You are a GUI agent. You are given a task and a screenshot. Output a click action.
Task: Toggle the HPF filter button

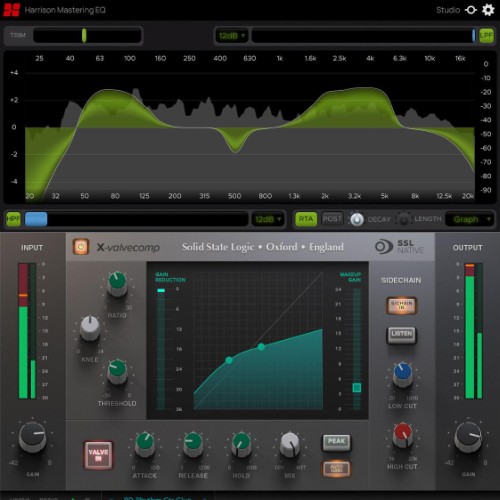coord(13,219)
